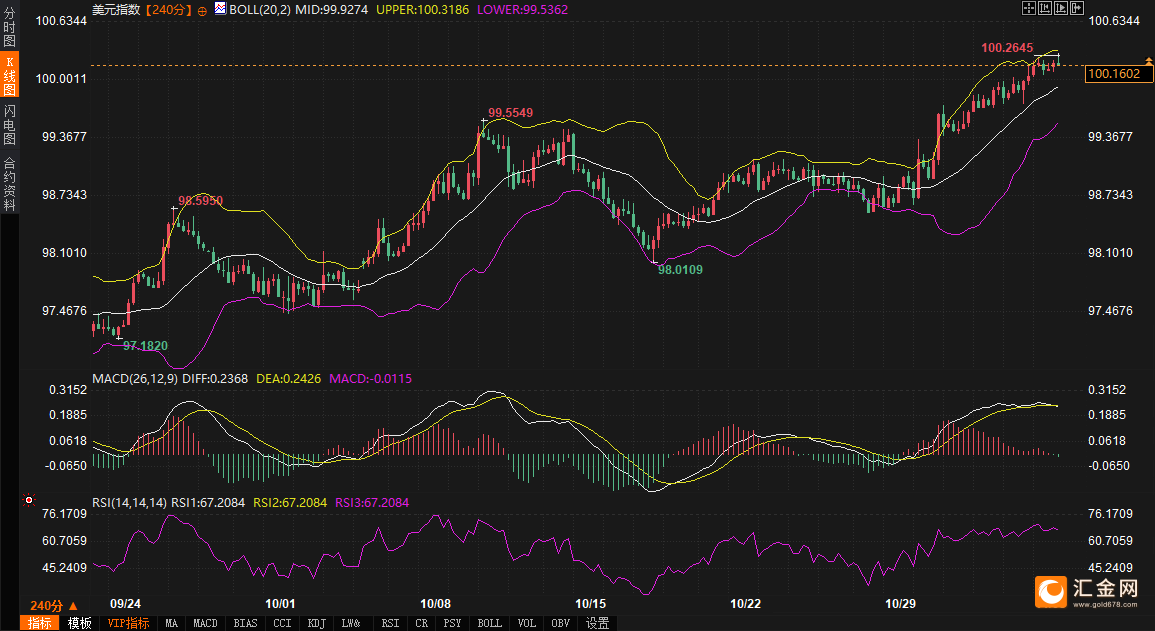The height and width of the screenshot is (631, 1155).
Task: Click the crosshair cursor icon at top right
Action: (1028, 8)
